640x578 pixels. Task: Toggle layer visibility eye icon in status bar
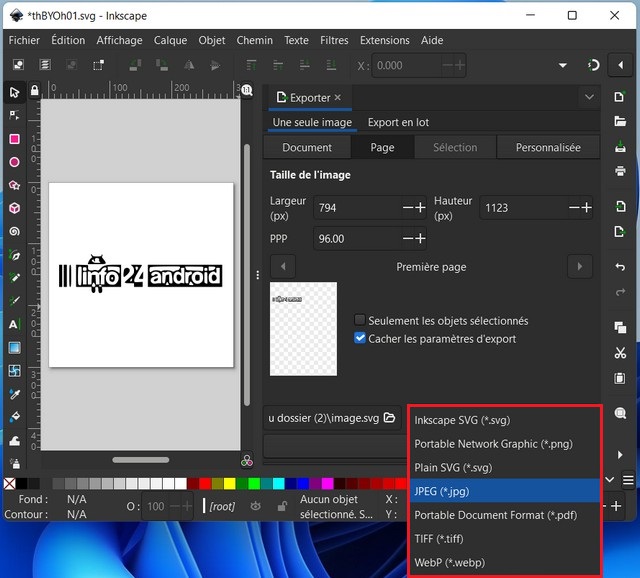pos(256,506)
